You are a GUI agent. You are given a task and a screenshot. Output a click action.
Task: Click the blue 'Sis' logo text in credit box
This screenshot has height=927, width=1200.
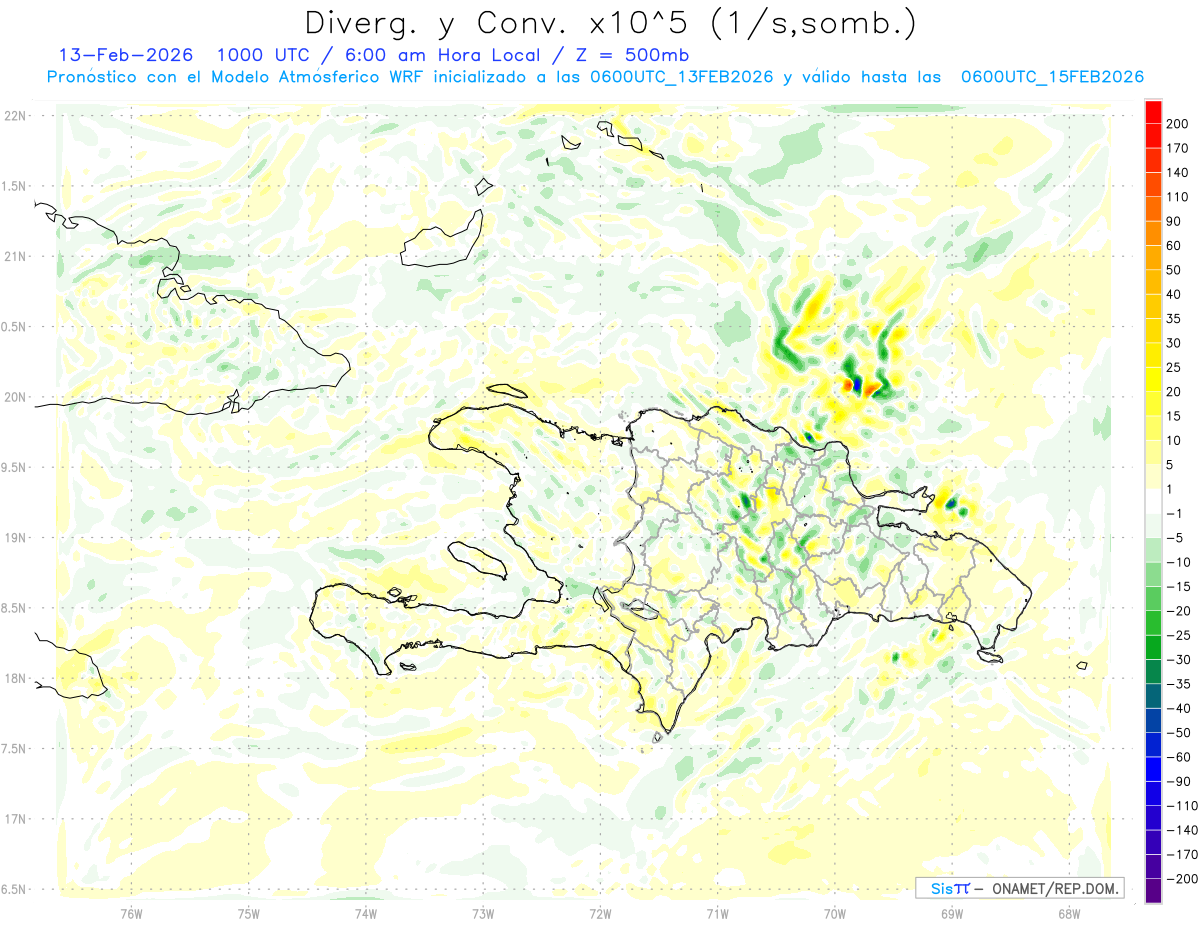(x=940, y=888)
